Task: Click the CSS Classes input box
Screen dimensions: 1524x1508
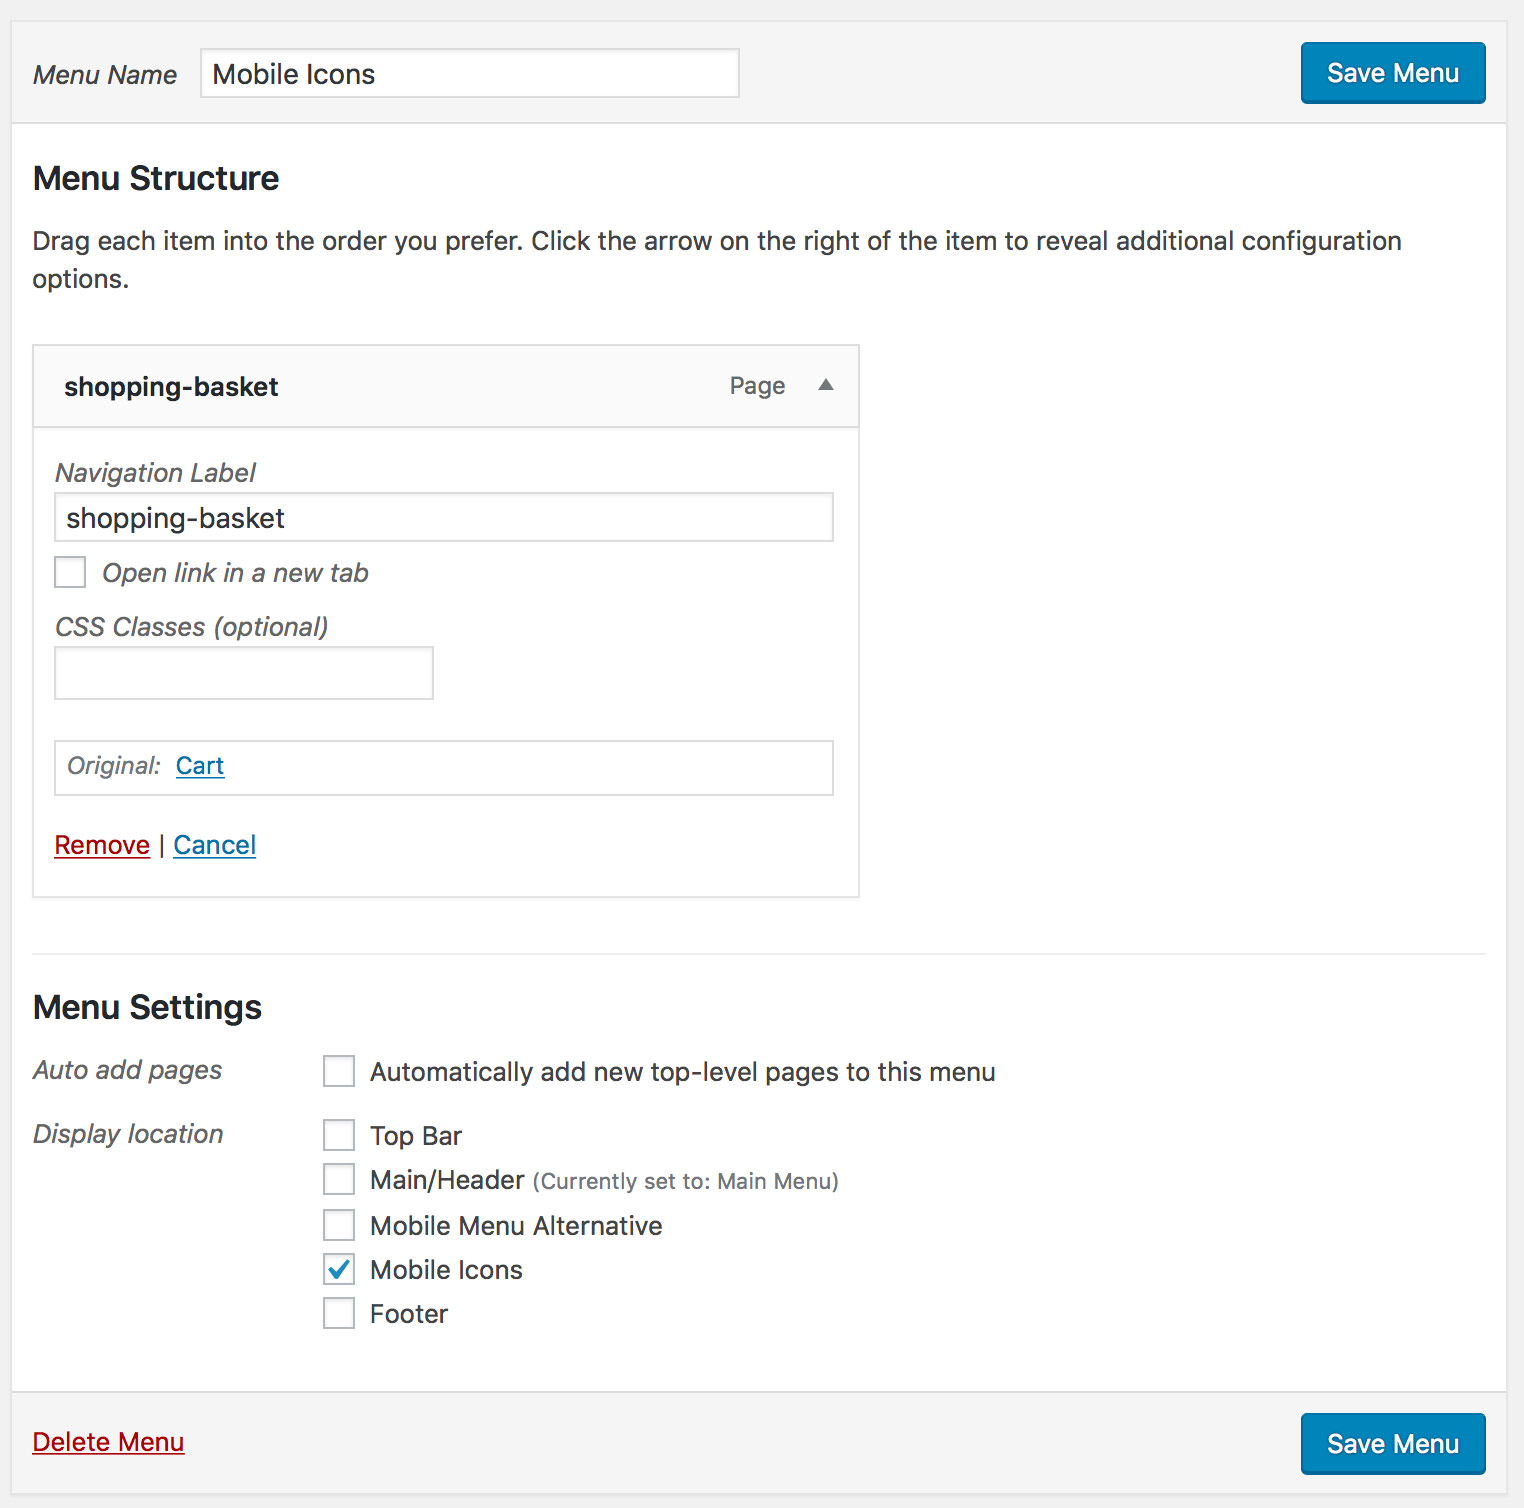Action: point(243,673)
